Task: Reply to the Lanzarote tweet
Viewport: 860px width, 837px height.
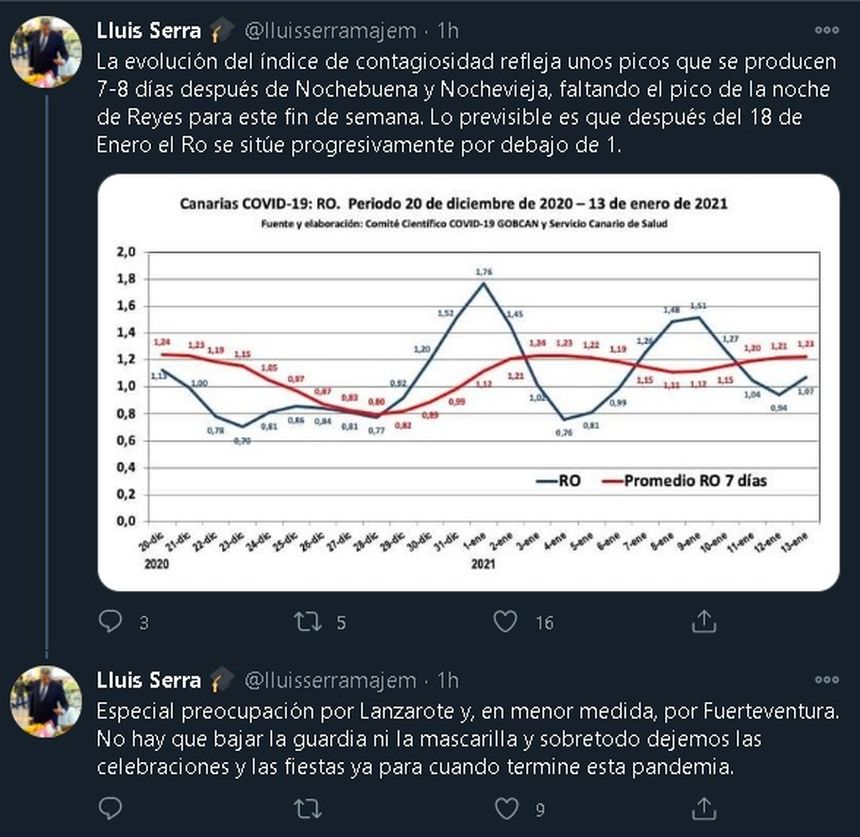Action: coord(111,807)
